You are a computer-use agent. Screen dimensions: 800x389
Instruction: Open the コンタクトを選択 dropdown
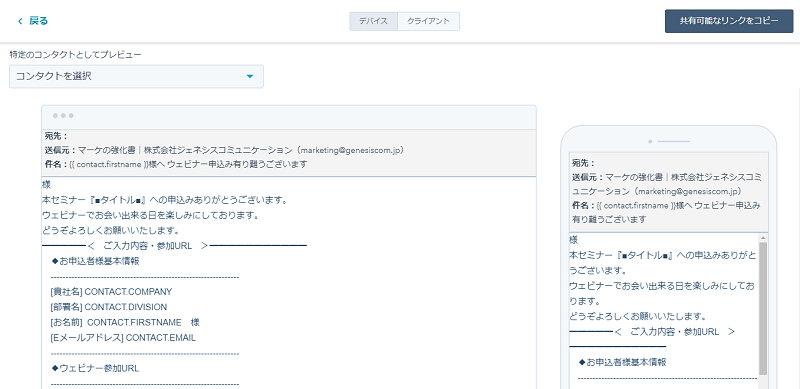[x=136, y=77]
